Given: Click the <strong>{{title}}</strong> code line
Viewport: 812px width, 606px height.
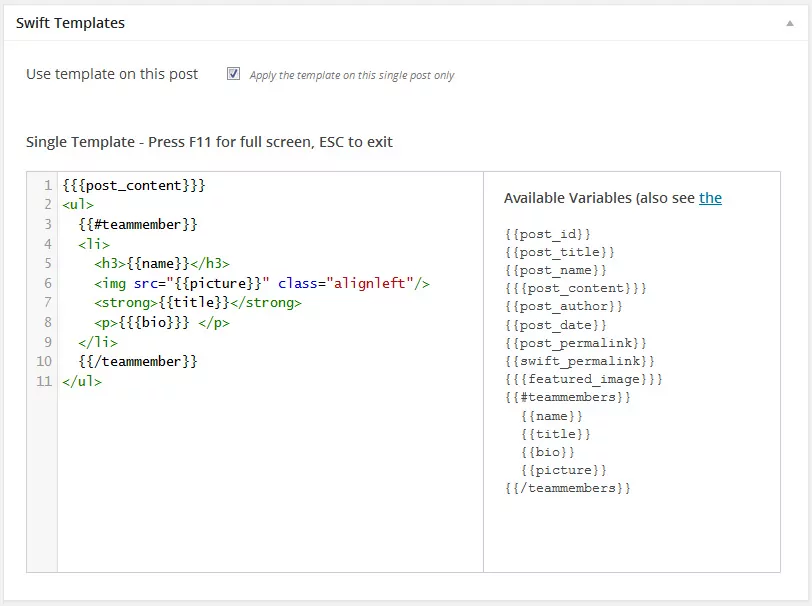Looking at the screenshot, I should click(198, 302).
